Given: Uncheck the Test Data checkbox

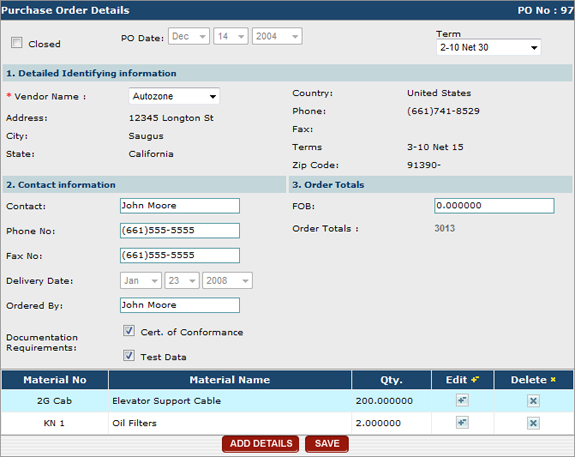Looking at the screenshot, I should 129,355.
